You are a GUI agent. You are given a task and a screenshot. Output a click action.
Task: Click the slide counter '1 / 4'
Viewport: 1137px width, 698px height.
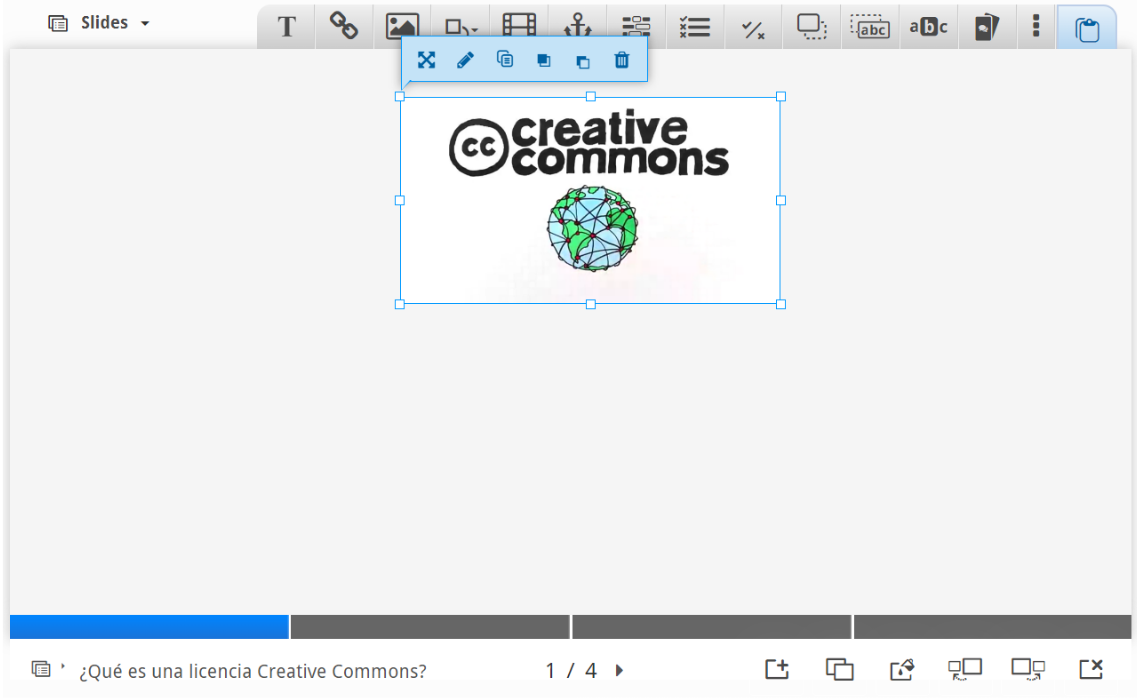pyautogui.click(x=571, y=670)
